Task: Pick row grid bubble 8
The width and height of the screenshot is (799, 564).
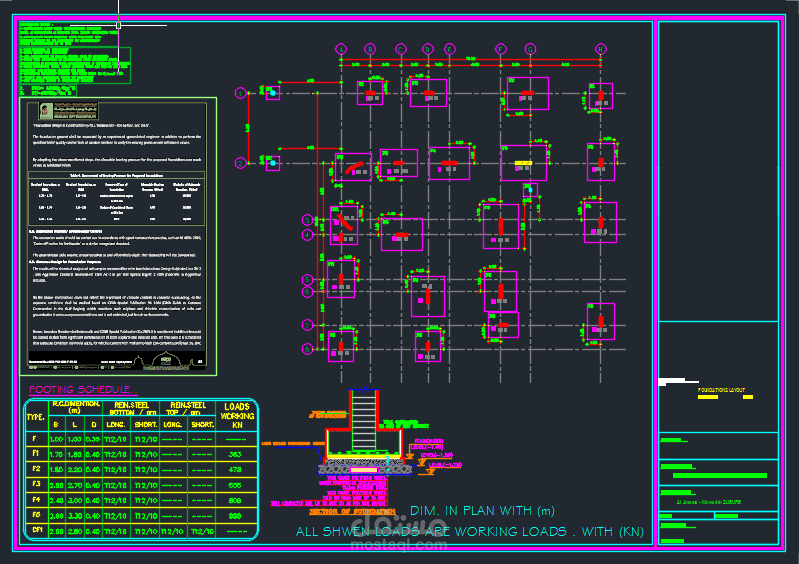Action: click(x=307, y=350)
